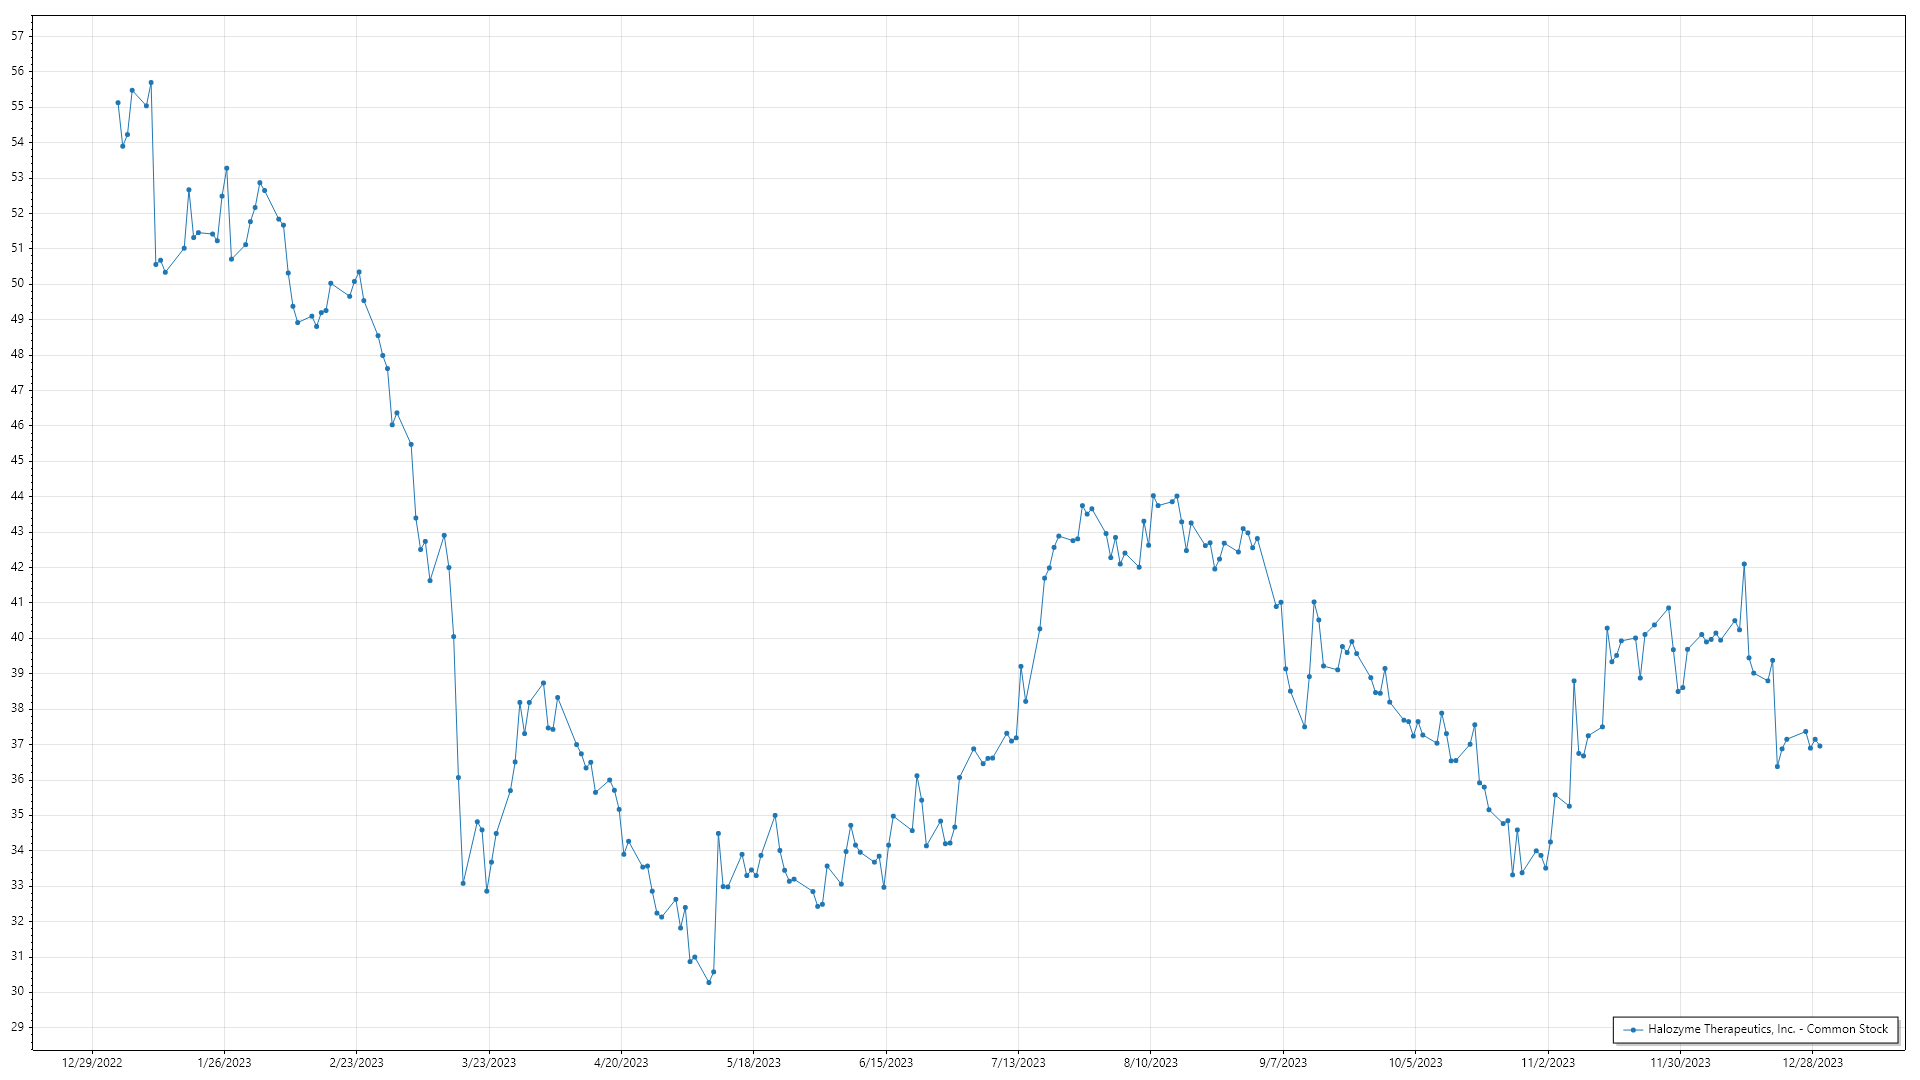Click the 29 value on the price axis

[x=17, y=1027]
